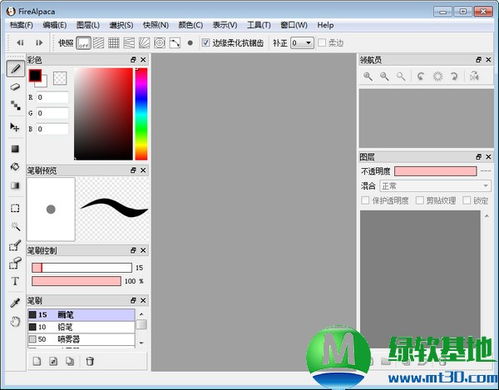499x390 pixels.
Task: Select the Select Pen tool
Action: point(15,246)
